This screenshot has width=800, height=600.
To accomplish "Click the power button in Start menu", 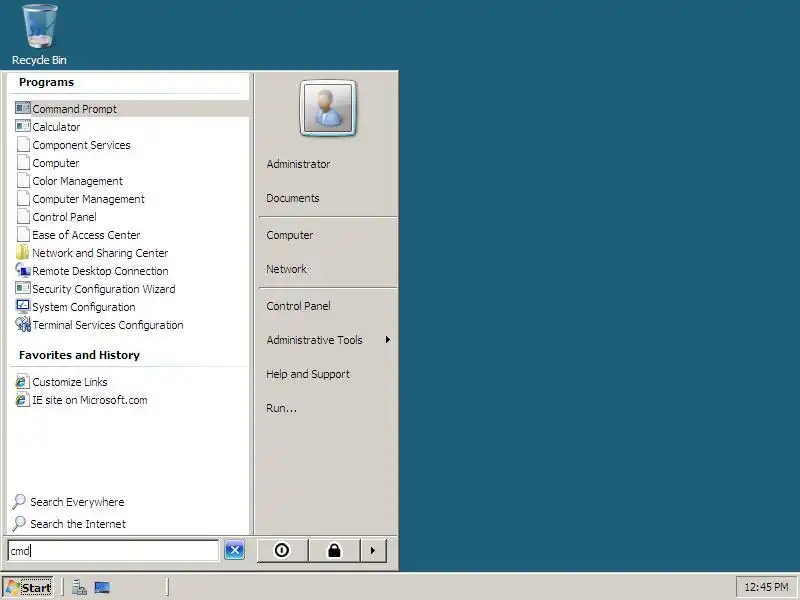I will (x=282, y=551).
